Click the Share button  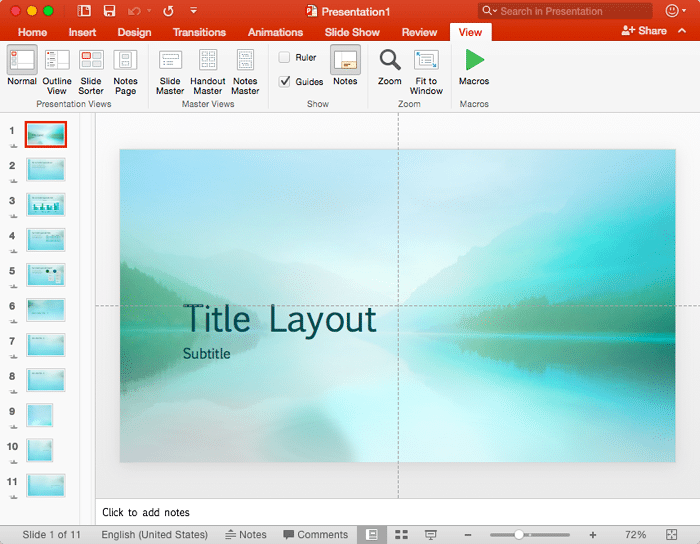coord(644,30)
